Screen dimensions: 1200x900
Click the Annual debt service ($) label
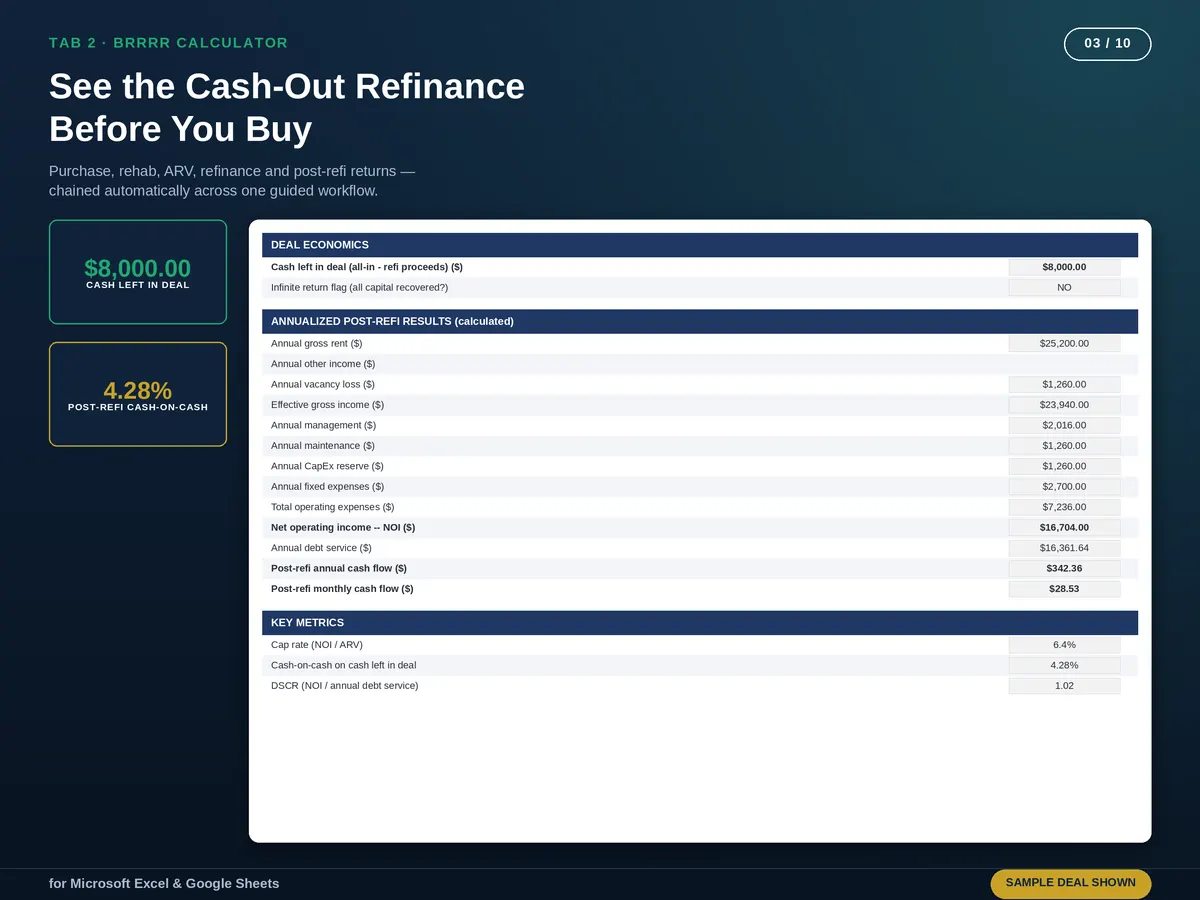click(321, 548)
